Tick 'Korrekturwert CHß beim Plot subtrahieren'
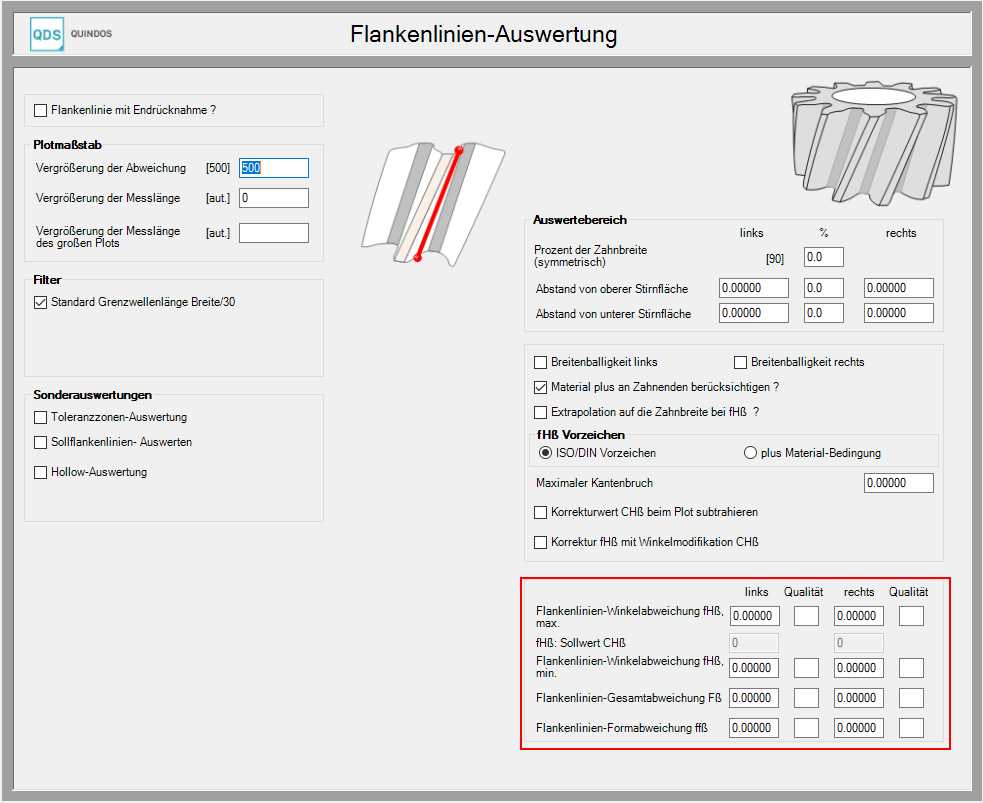 (x=540, y=513)
